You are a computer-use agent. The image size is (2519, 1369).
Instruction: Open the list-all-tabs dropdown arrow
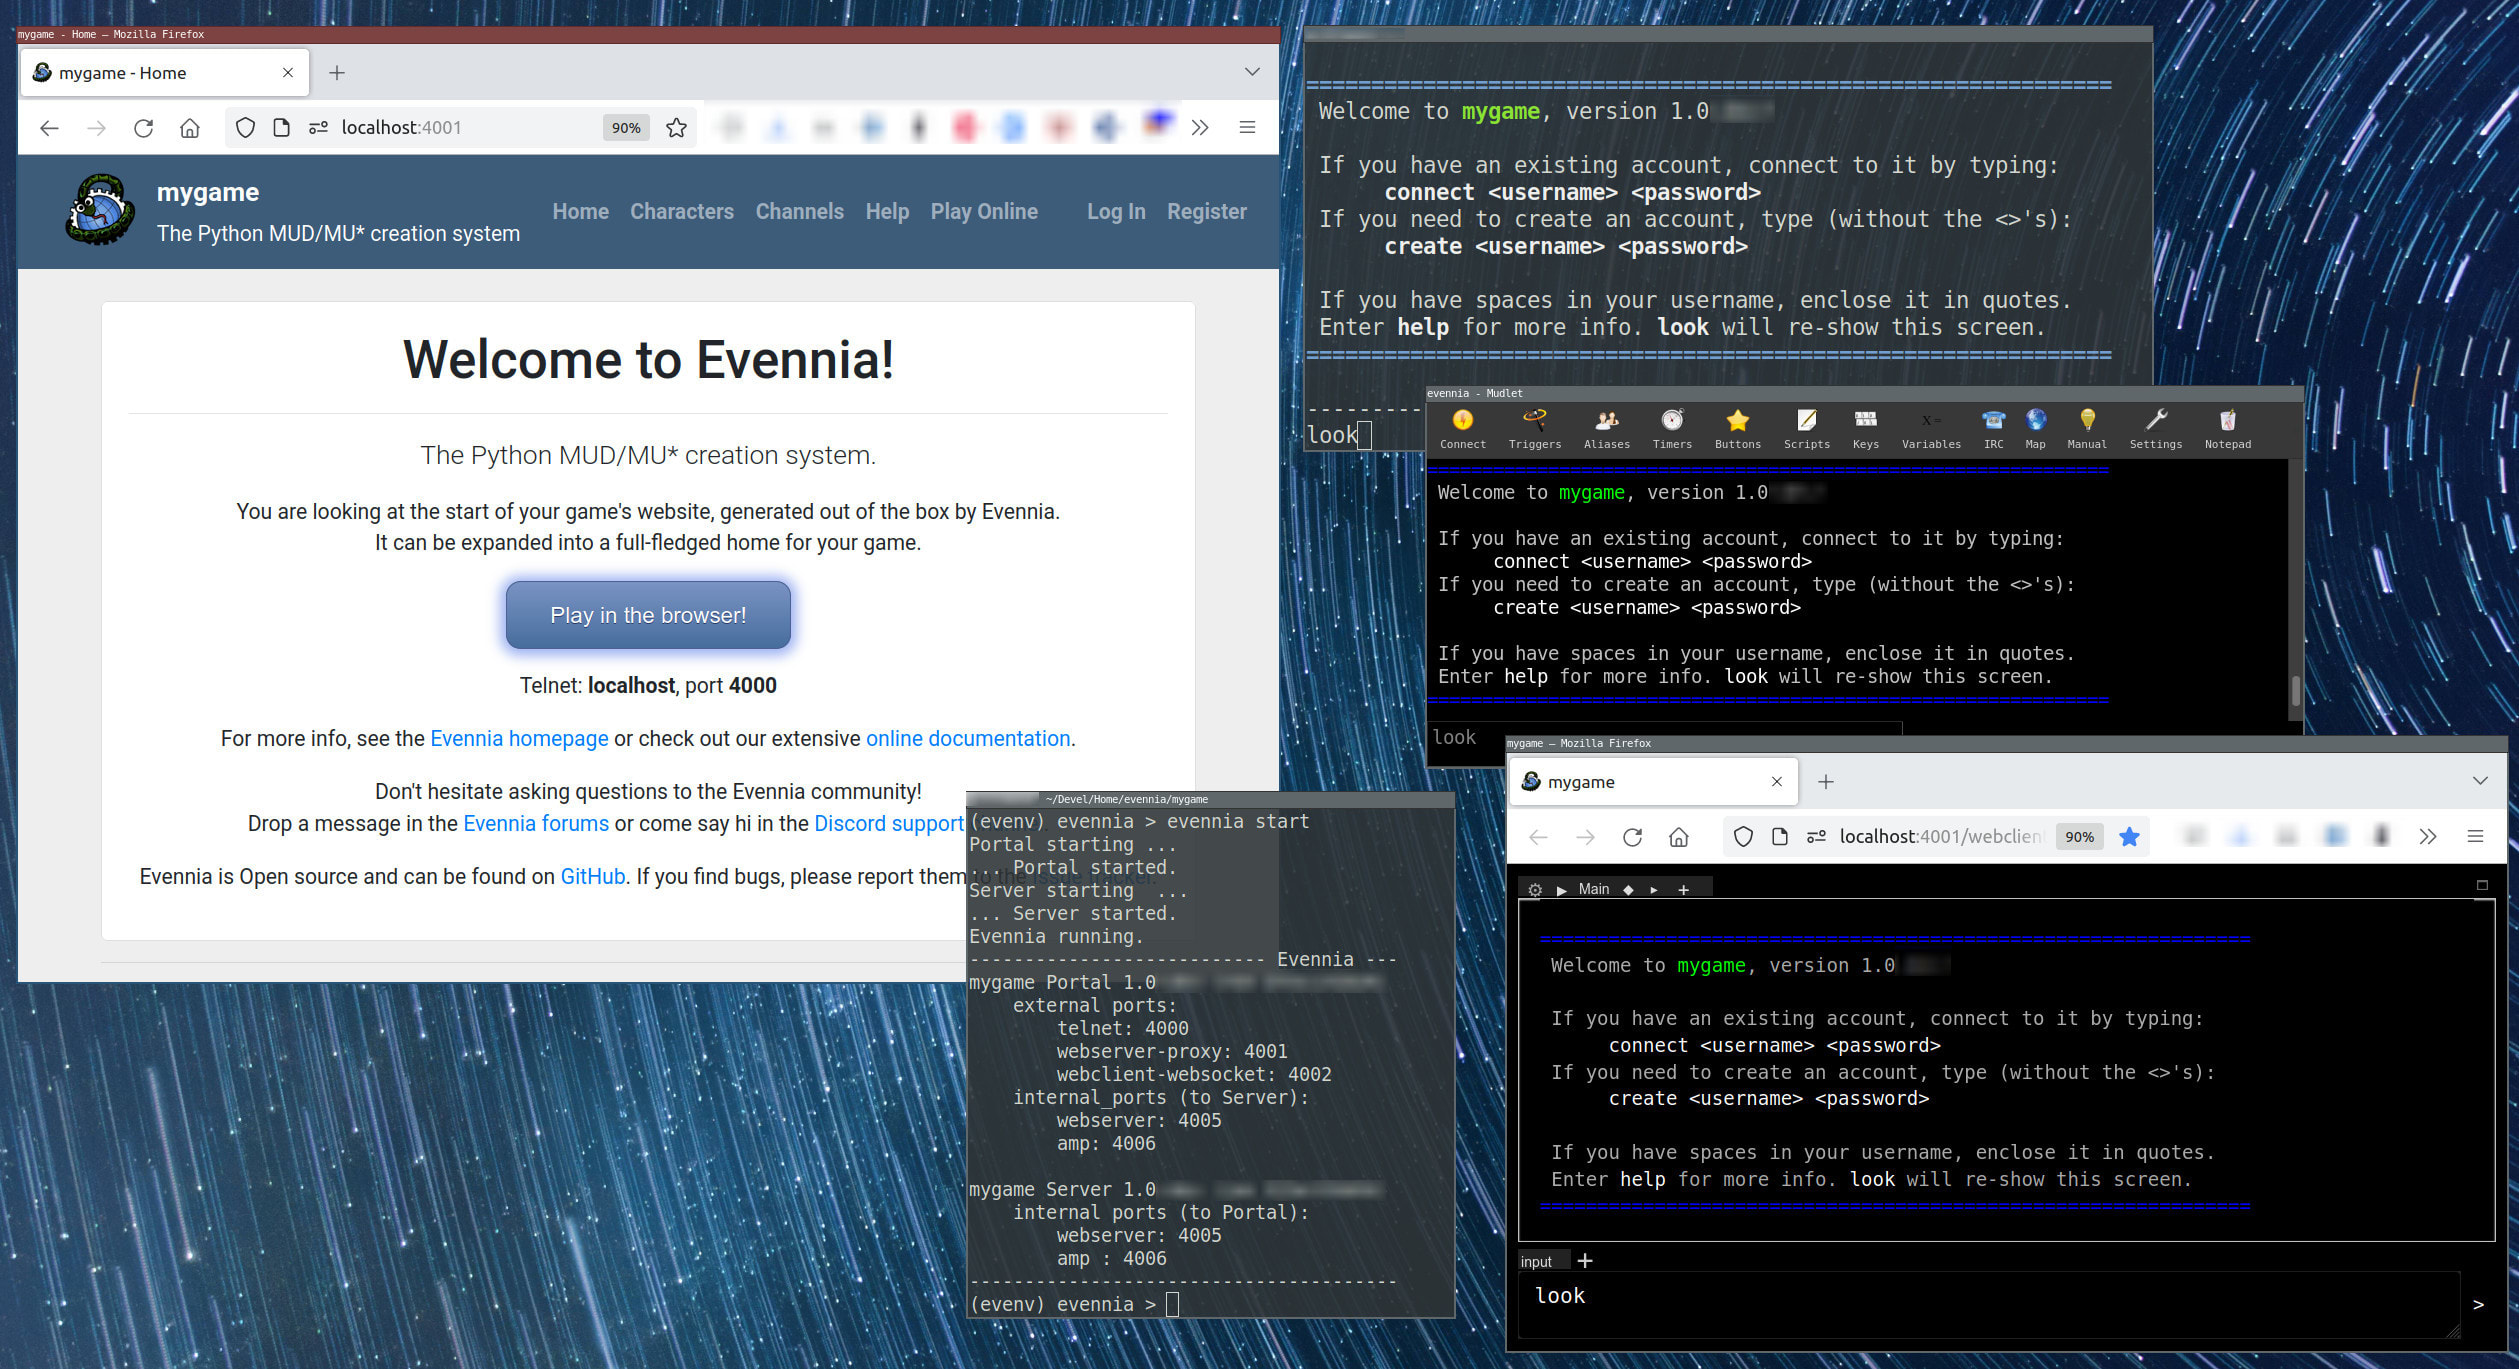pyautogui.click(x=1252, y=71)
